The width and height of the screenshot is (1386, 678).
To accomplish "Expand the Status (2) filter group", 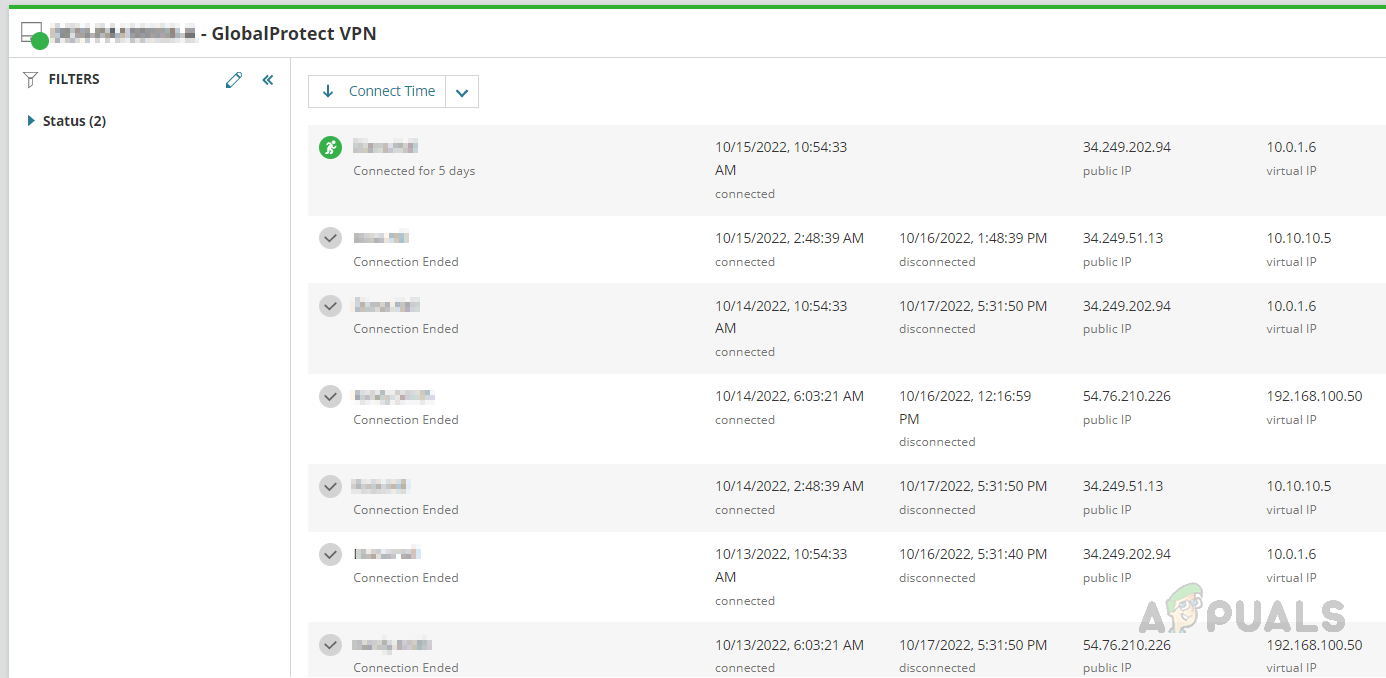I will [x=68, y=121].
